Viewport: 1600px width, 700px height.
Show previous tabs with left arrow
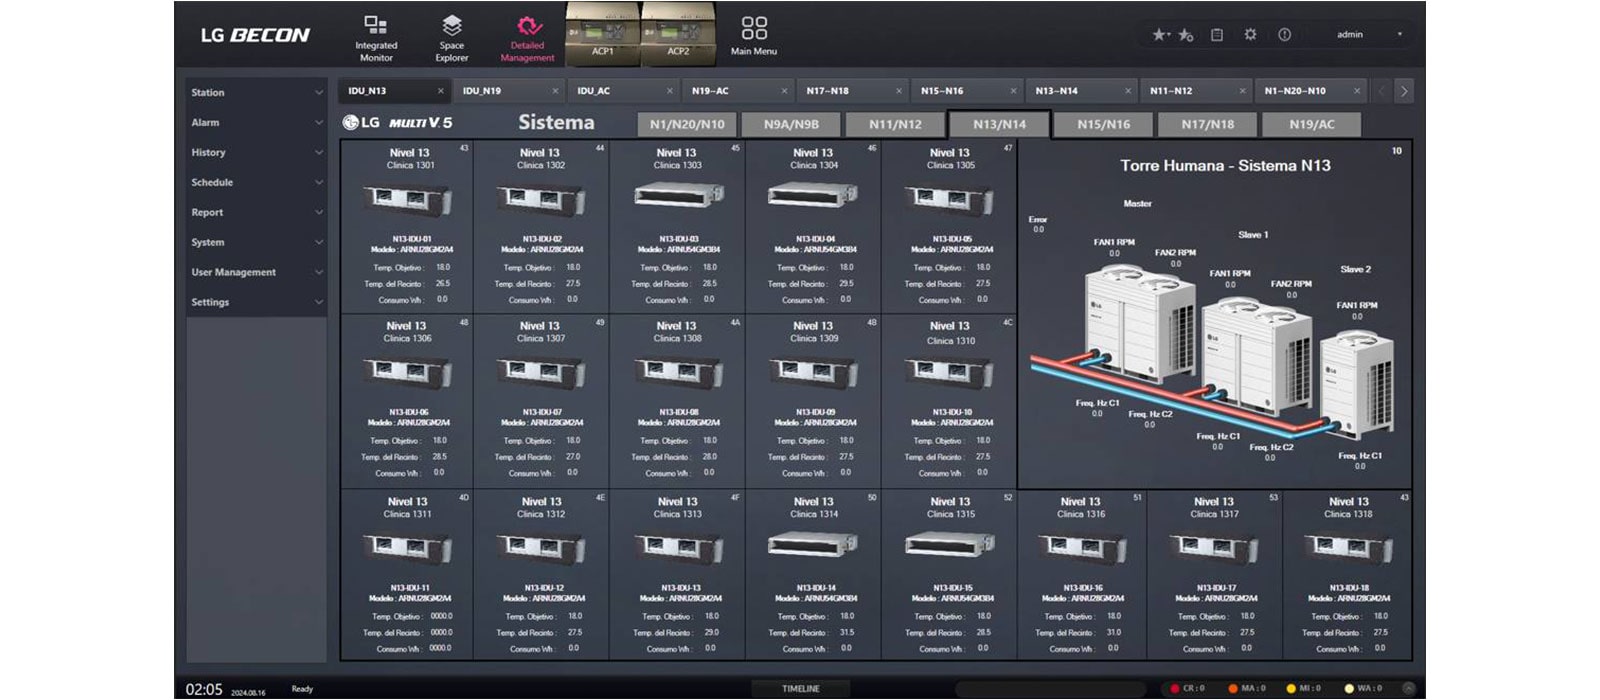[1383, 91]
